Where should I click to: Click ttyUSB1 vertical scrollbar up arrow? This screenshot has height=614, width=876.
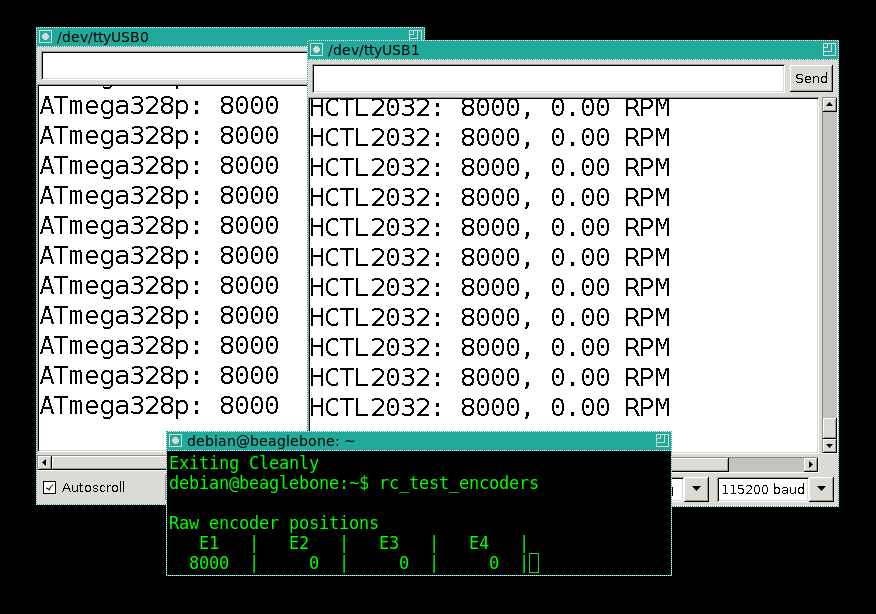(829, 104)
